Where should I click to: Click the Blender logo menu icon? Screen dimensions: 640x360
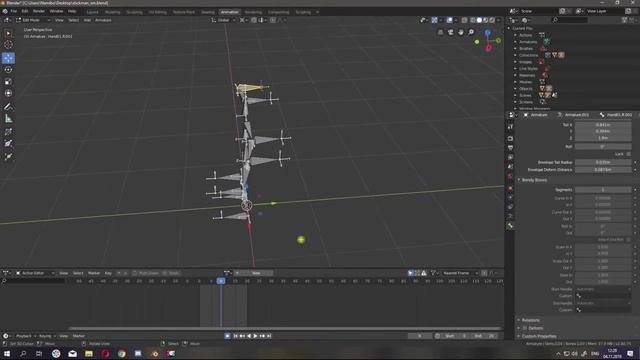5,11
